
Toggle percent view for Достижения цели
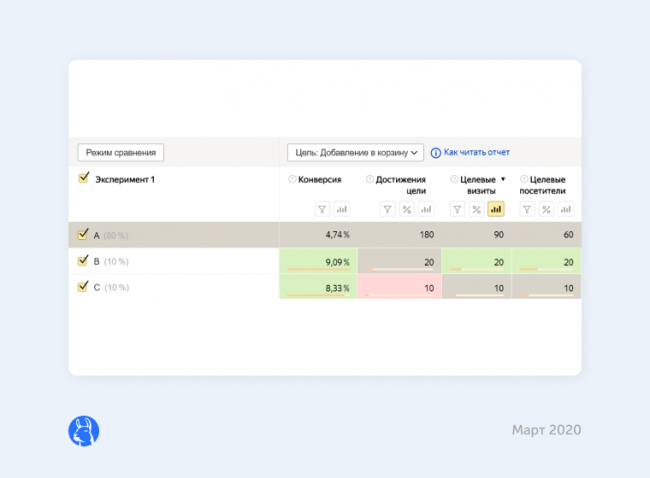click(x=407, y=209)
